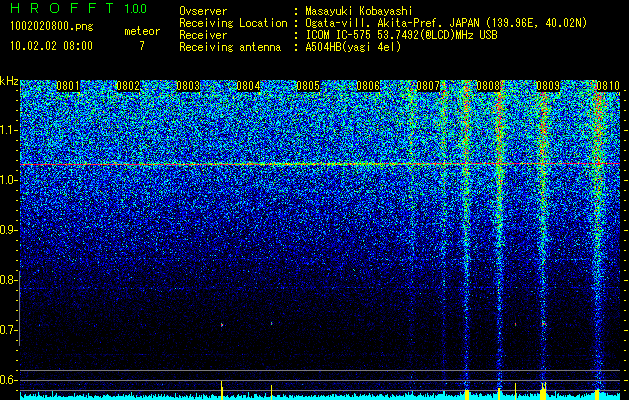Click the 1.1 kHz axis label
Image resolution: width=629 pixels, height=400 pixels.
(7, 131)
